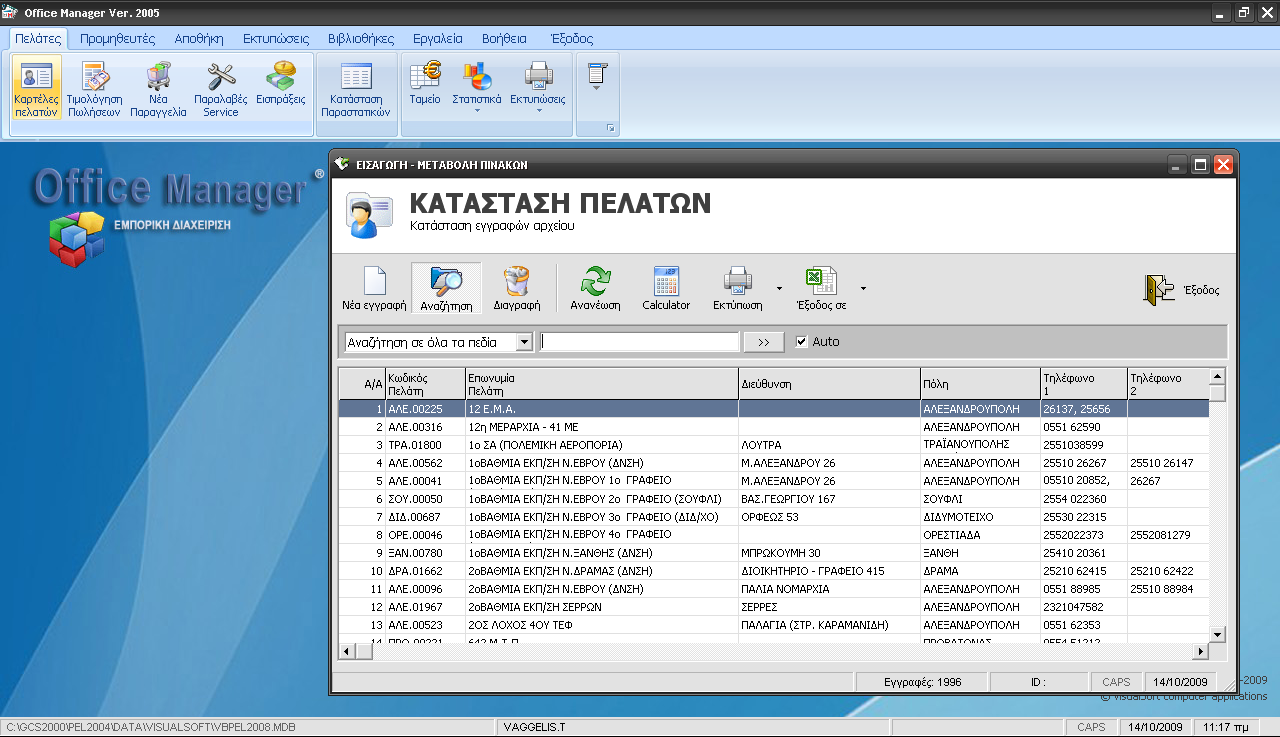
Task: Open the Αναζήτηση σε όλα τα πεδία dropdown
Action: [524, 342]
